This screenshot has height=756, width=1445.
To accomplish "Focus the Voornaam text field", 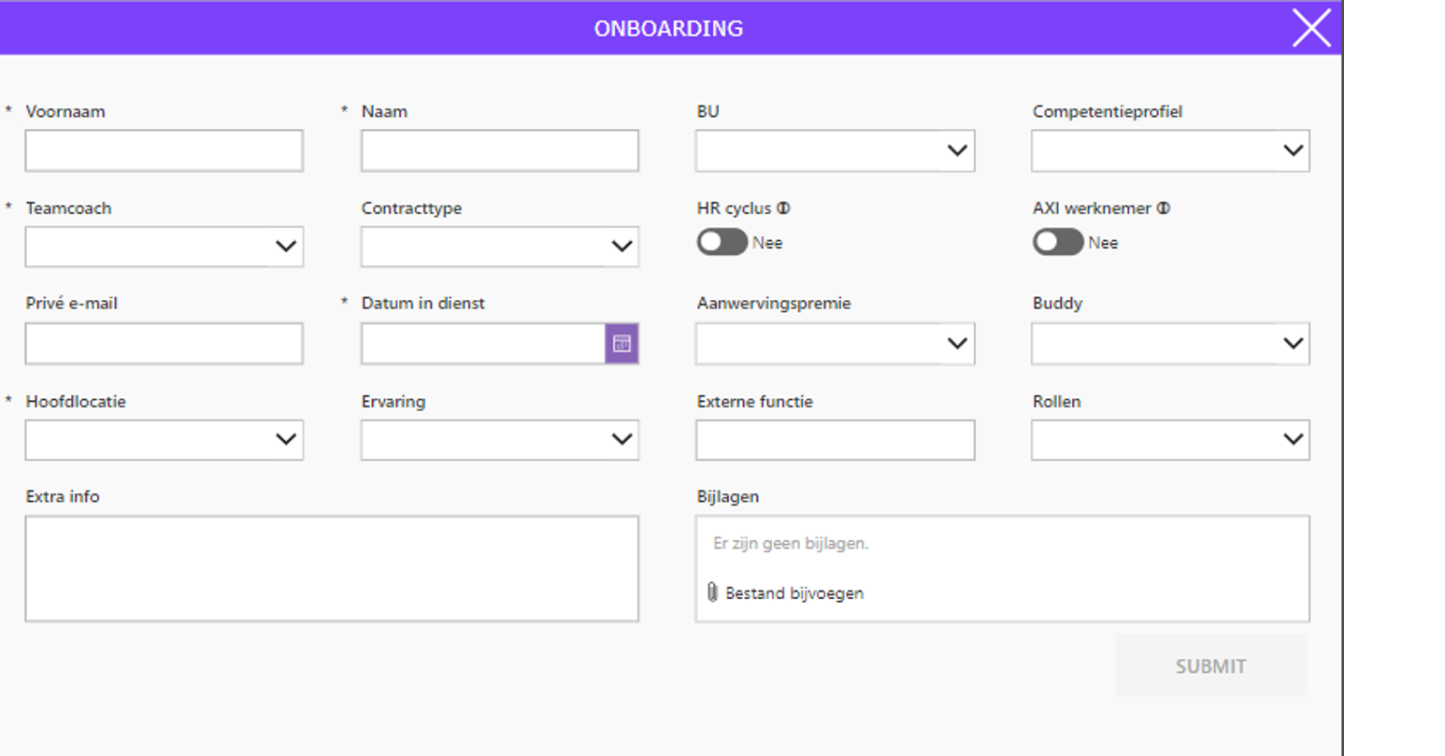I will coord(164,151).
